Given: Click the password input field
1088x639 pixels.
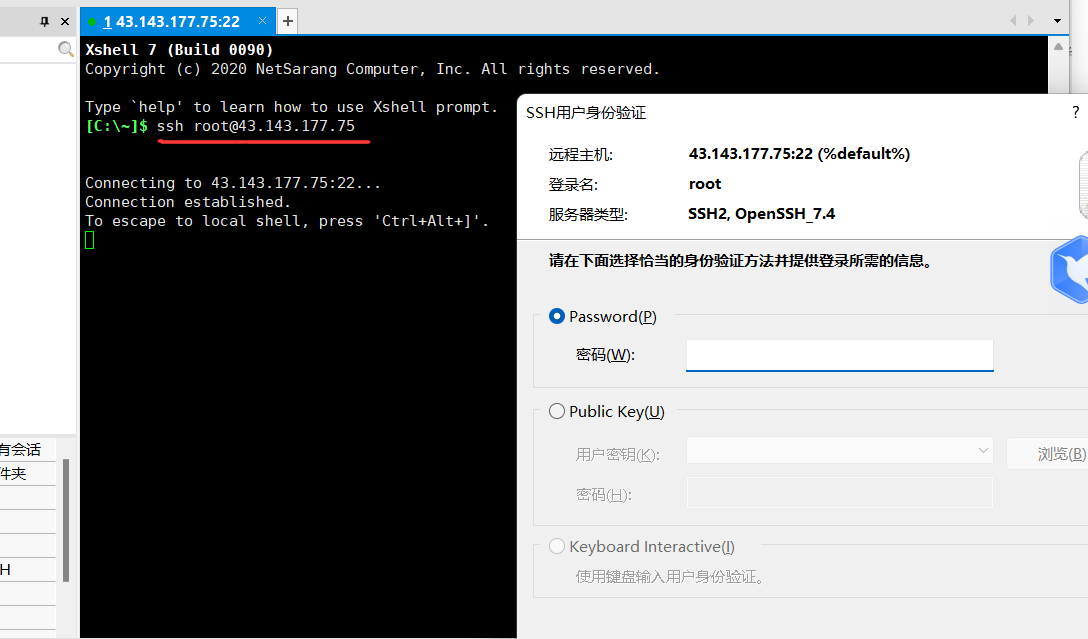Looking at the screenshot, I should click(x=840, y=355).
